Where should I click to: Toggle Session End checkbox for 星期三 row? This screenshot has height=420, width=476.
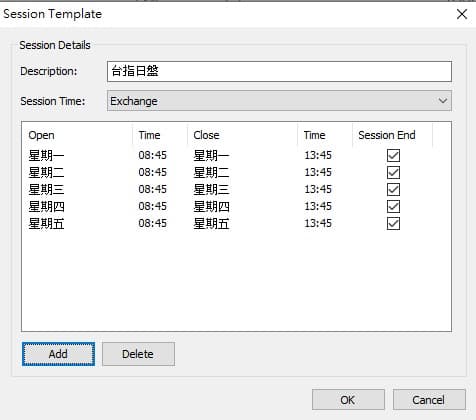tap(393, 189)
